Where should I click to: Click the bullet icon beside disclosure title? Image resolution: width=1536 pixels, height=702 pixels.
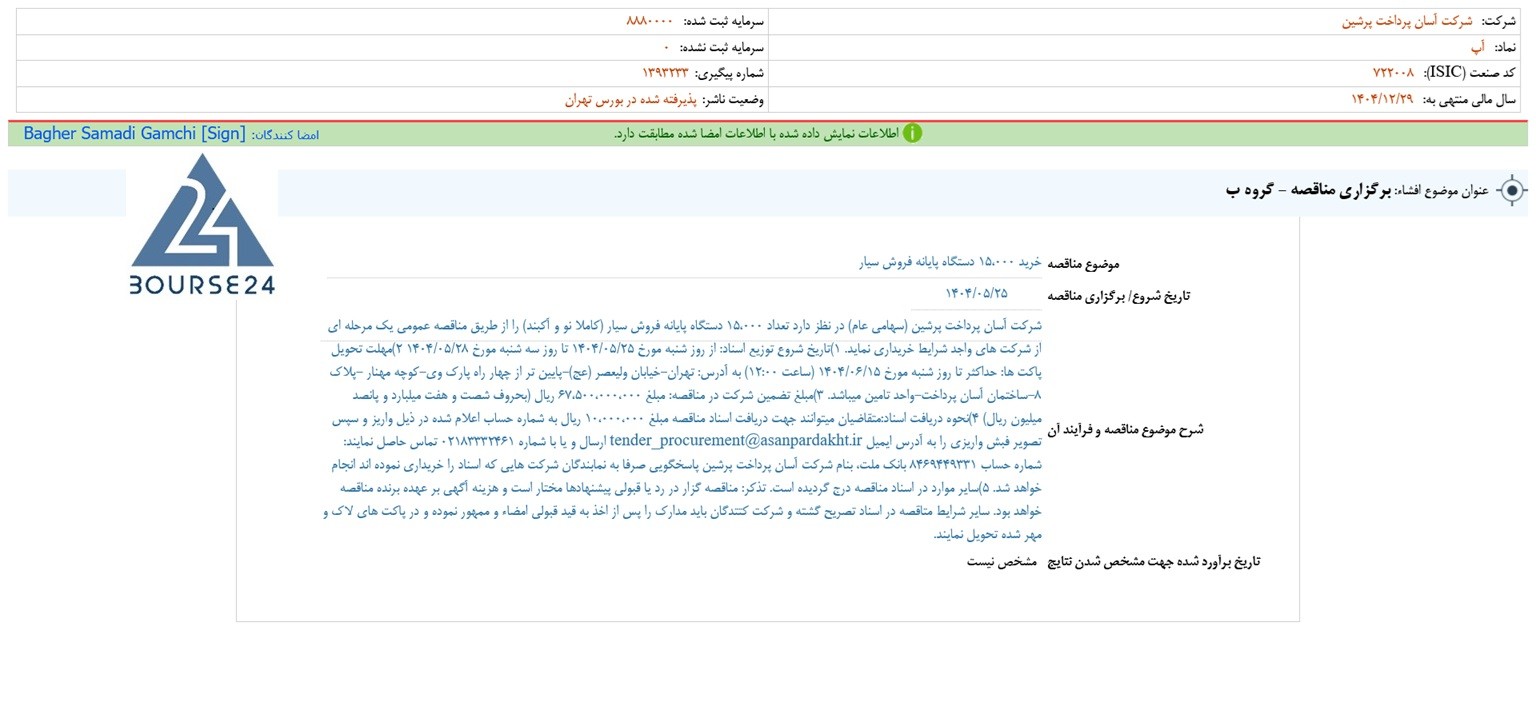[1512, 191]
